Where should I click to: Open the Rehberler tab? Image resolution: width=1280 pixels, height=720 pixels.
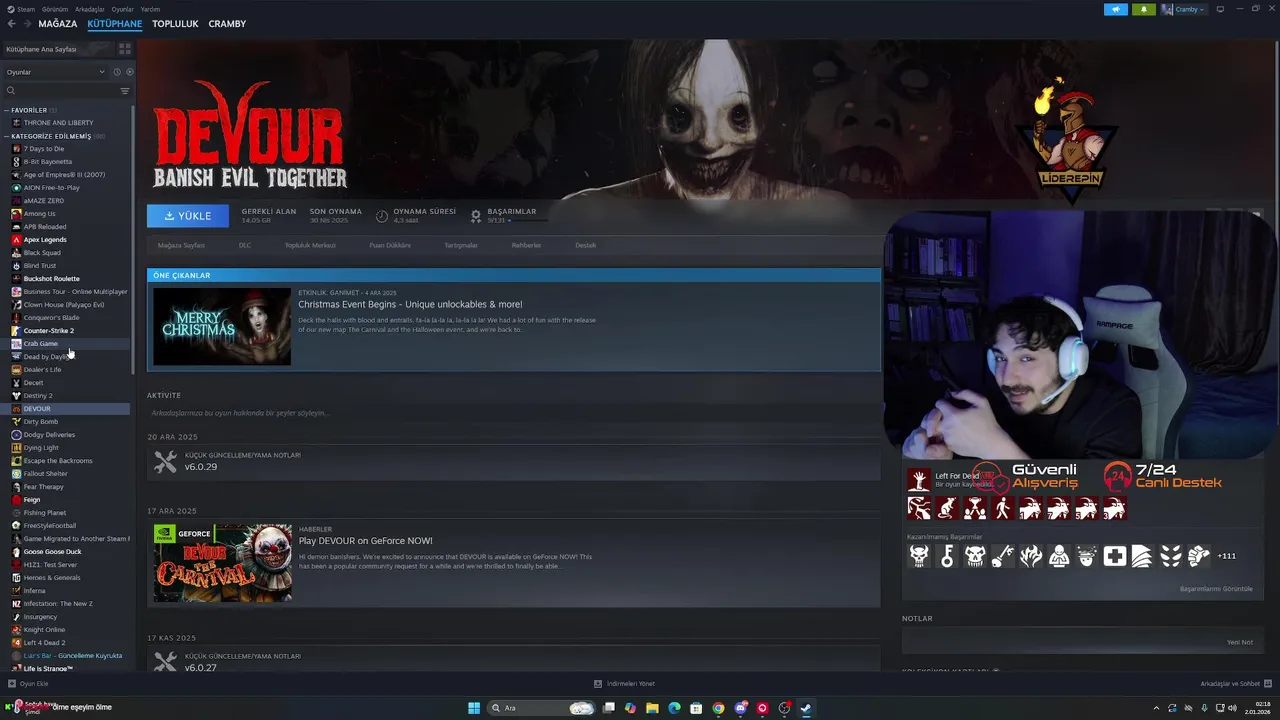[526, 245]
